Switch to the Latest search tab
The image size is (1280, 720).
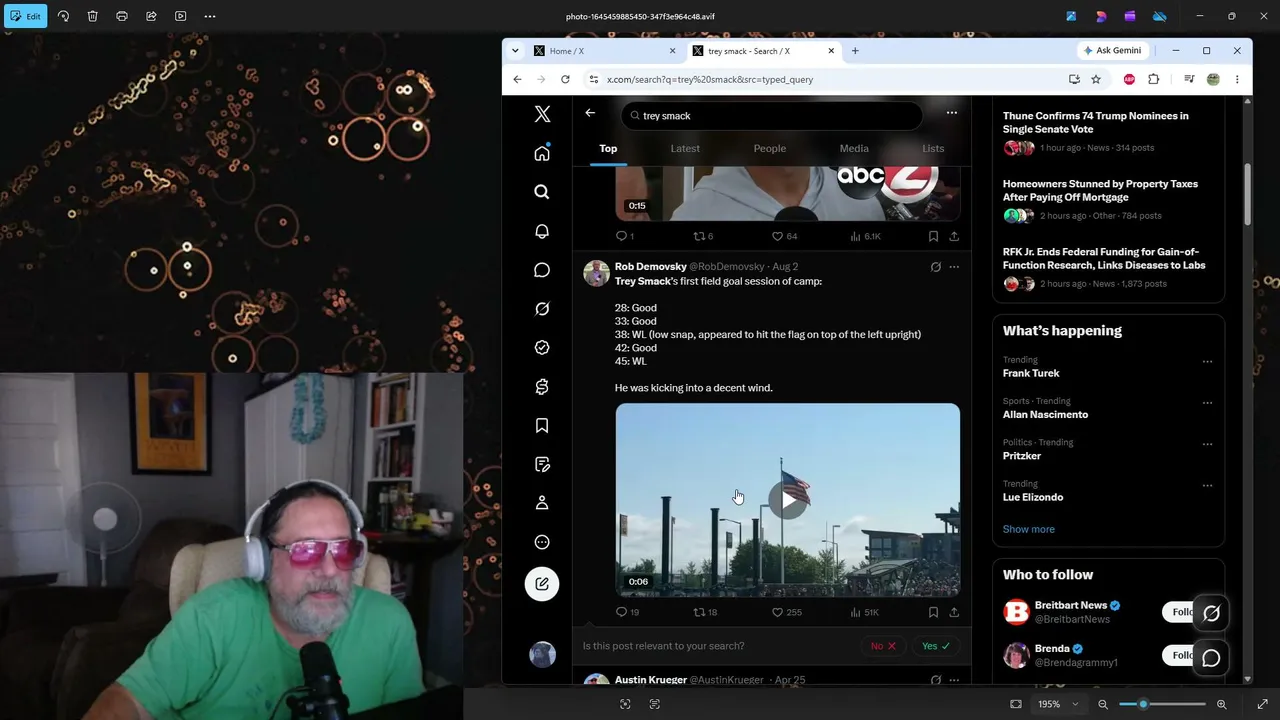685,148
